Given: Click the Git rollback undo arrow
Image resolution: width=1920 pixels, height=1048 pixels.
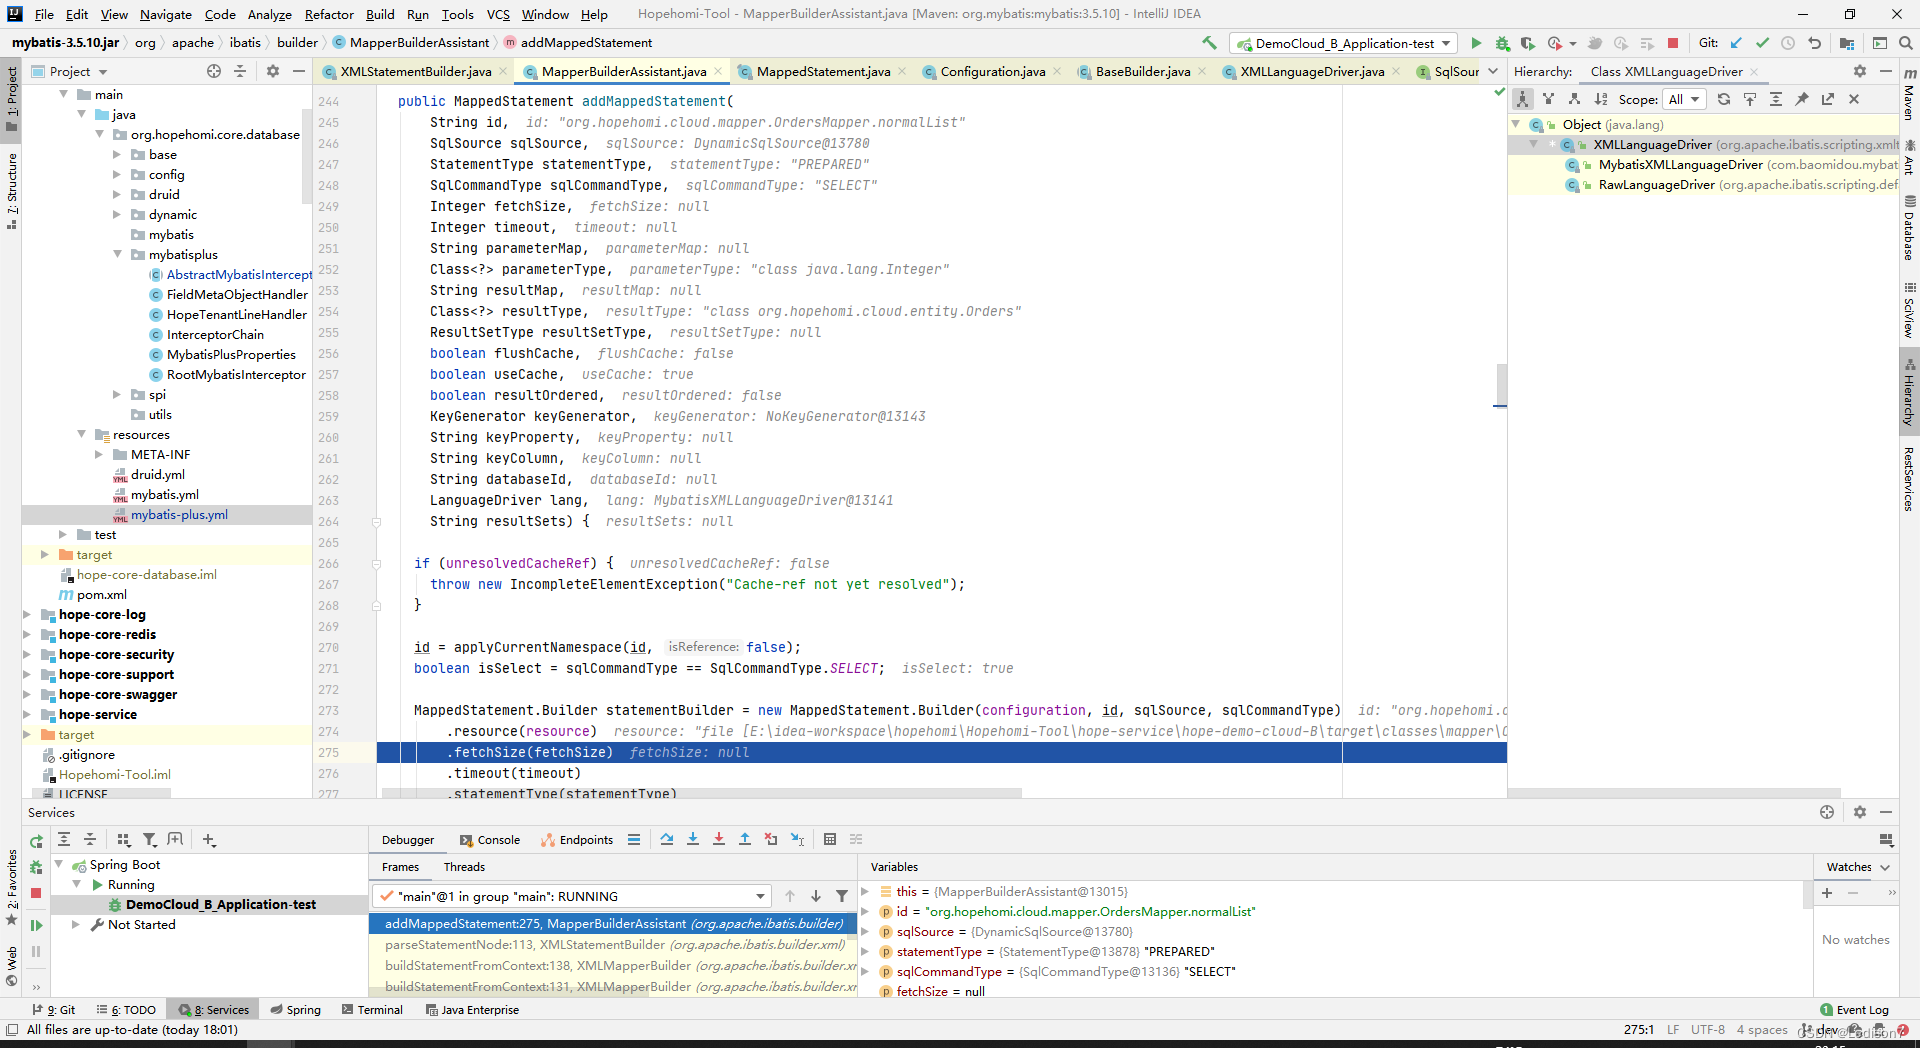Looking at the screenshot, I should click(1815, 43).
